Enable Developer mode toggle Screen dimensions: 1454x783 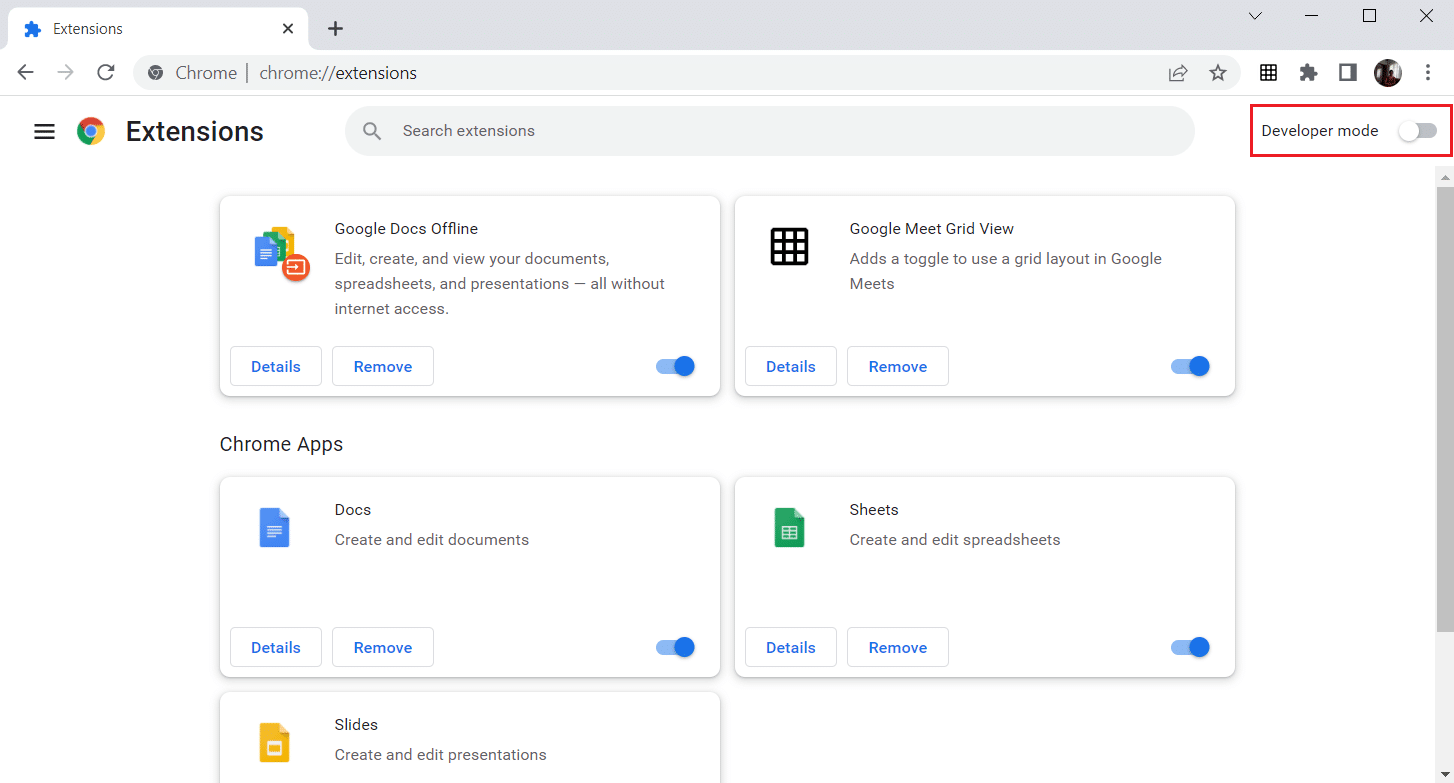1418,131
